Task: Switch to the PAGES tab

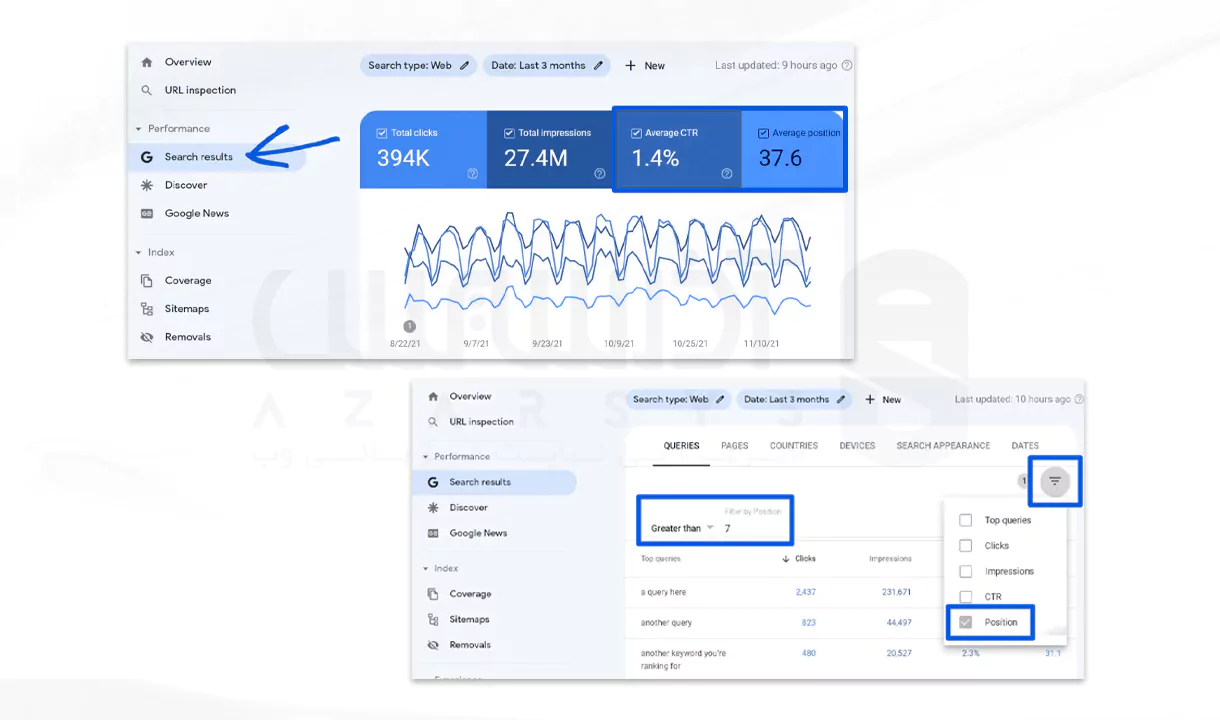Action: (734, 446)
